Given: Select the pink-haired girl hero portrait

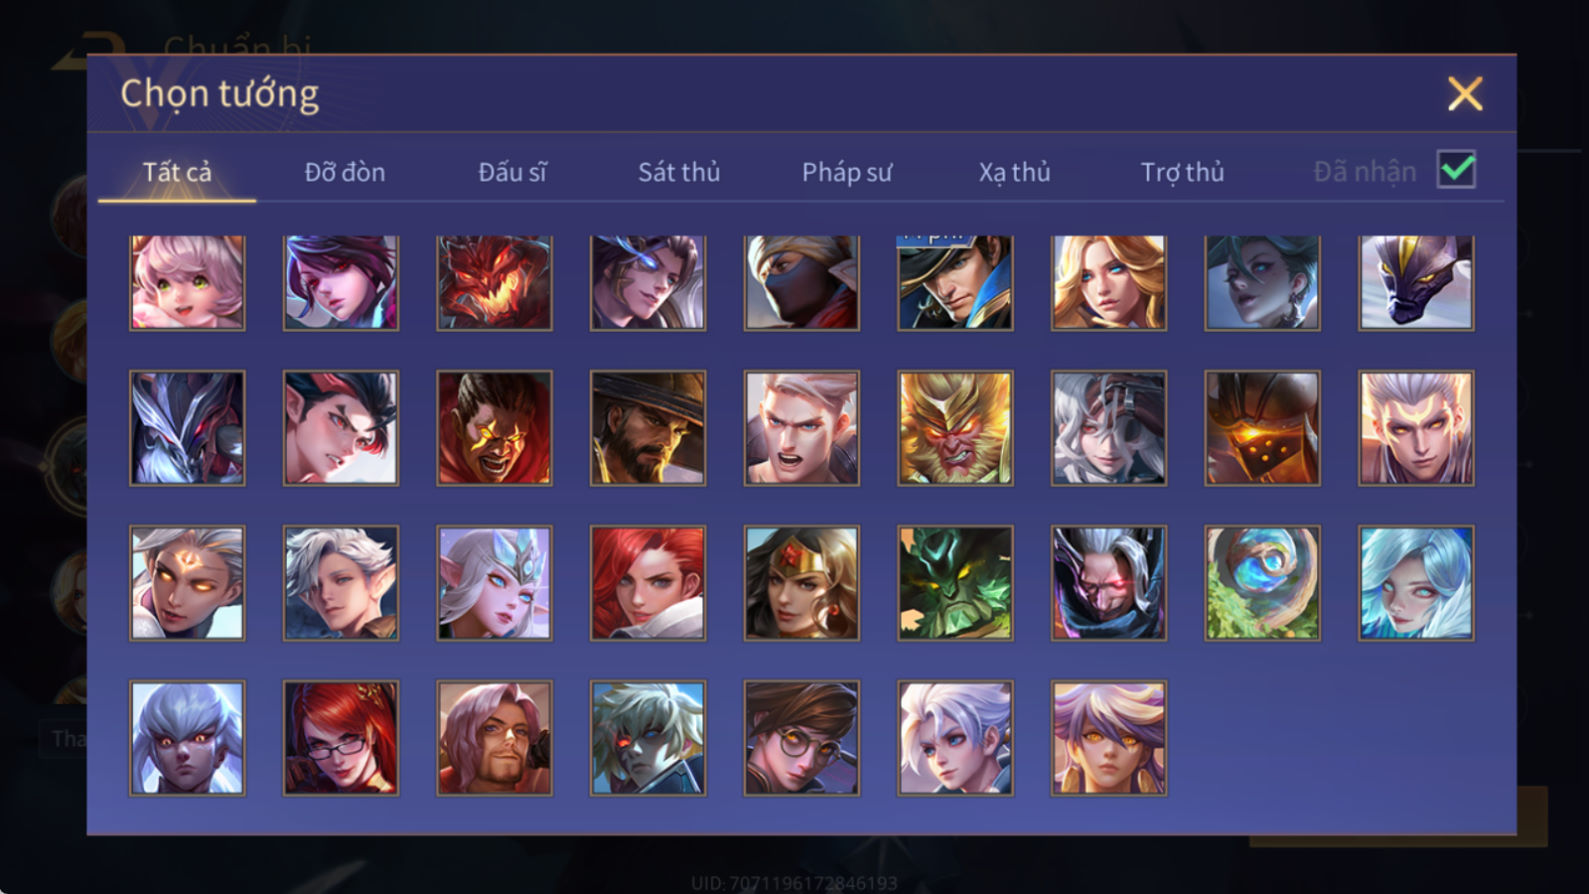Looking at the screenshot, I should [x=187, y=282].
